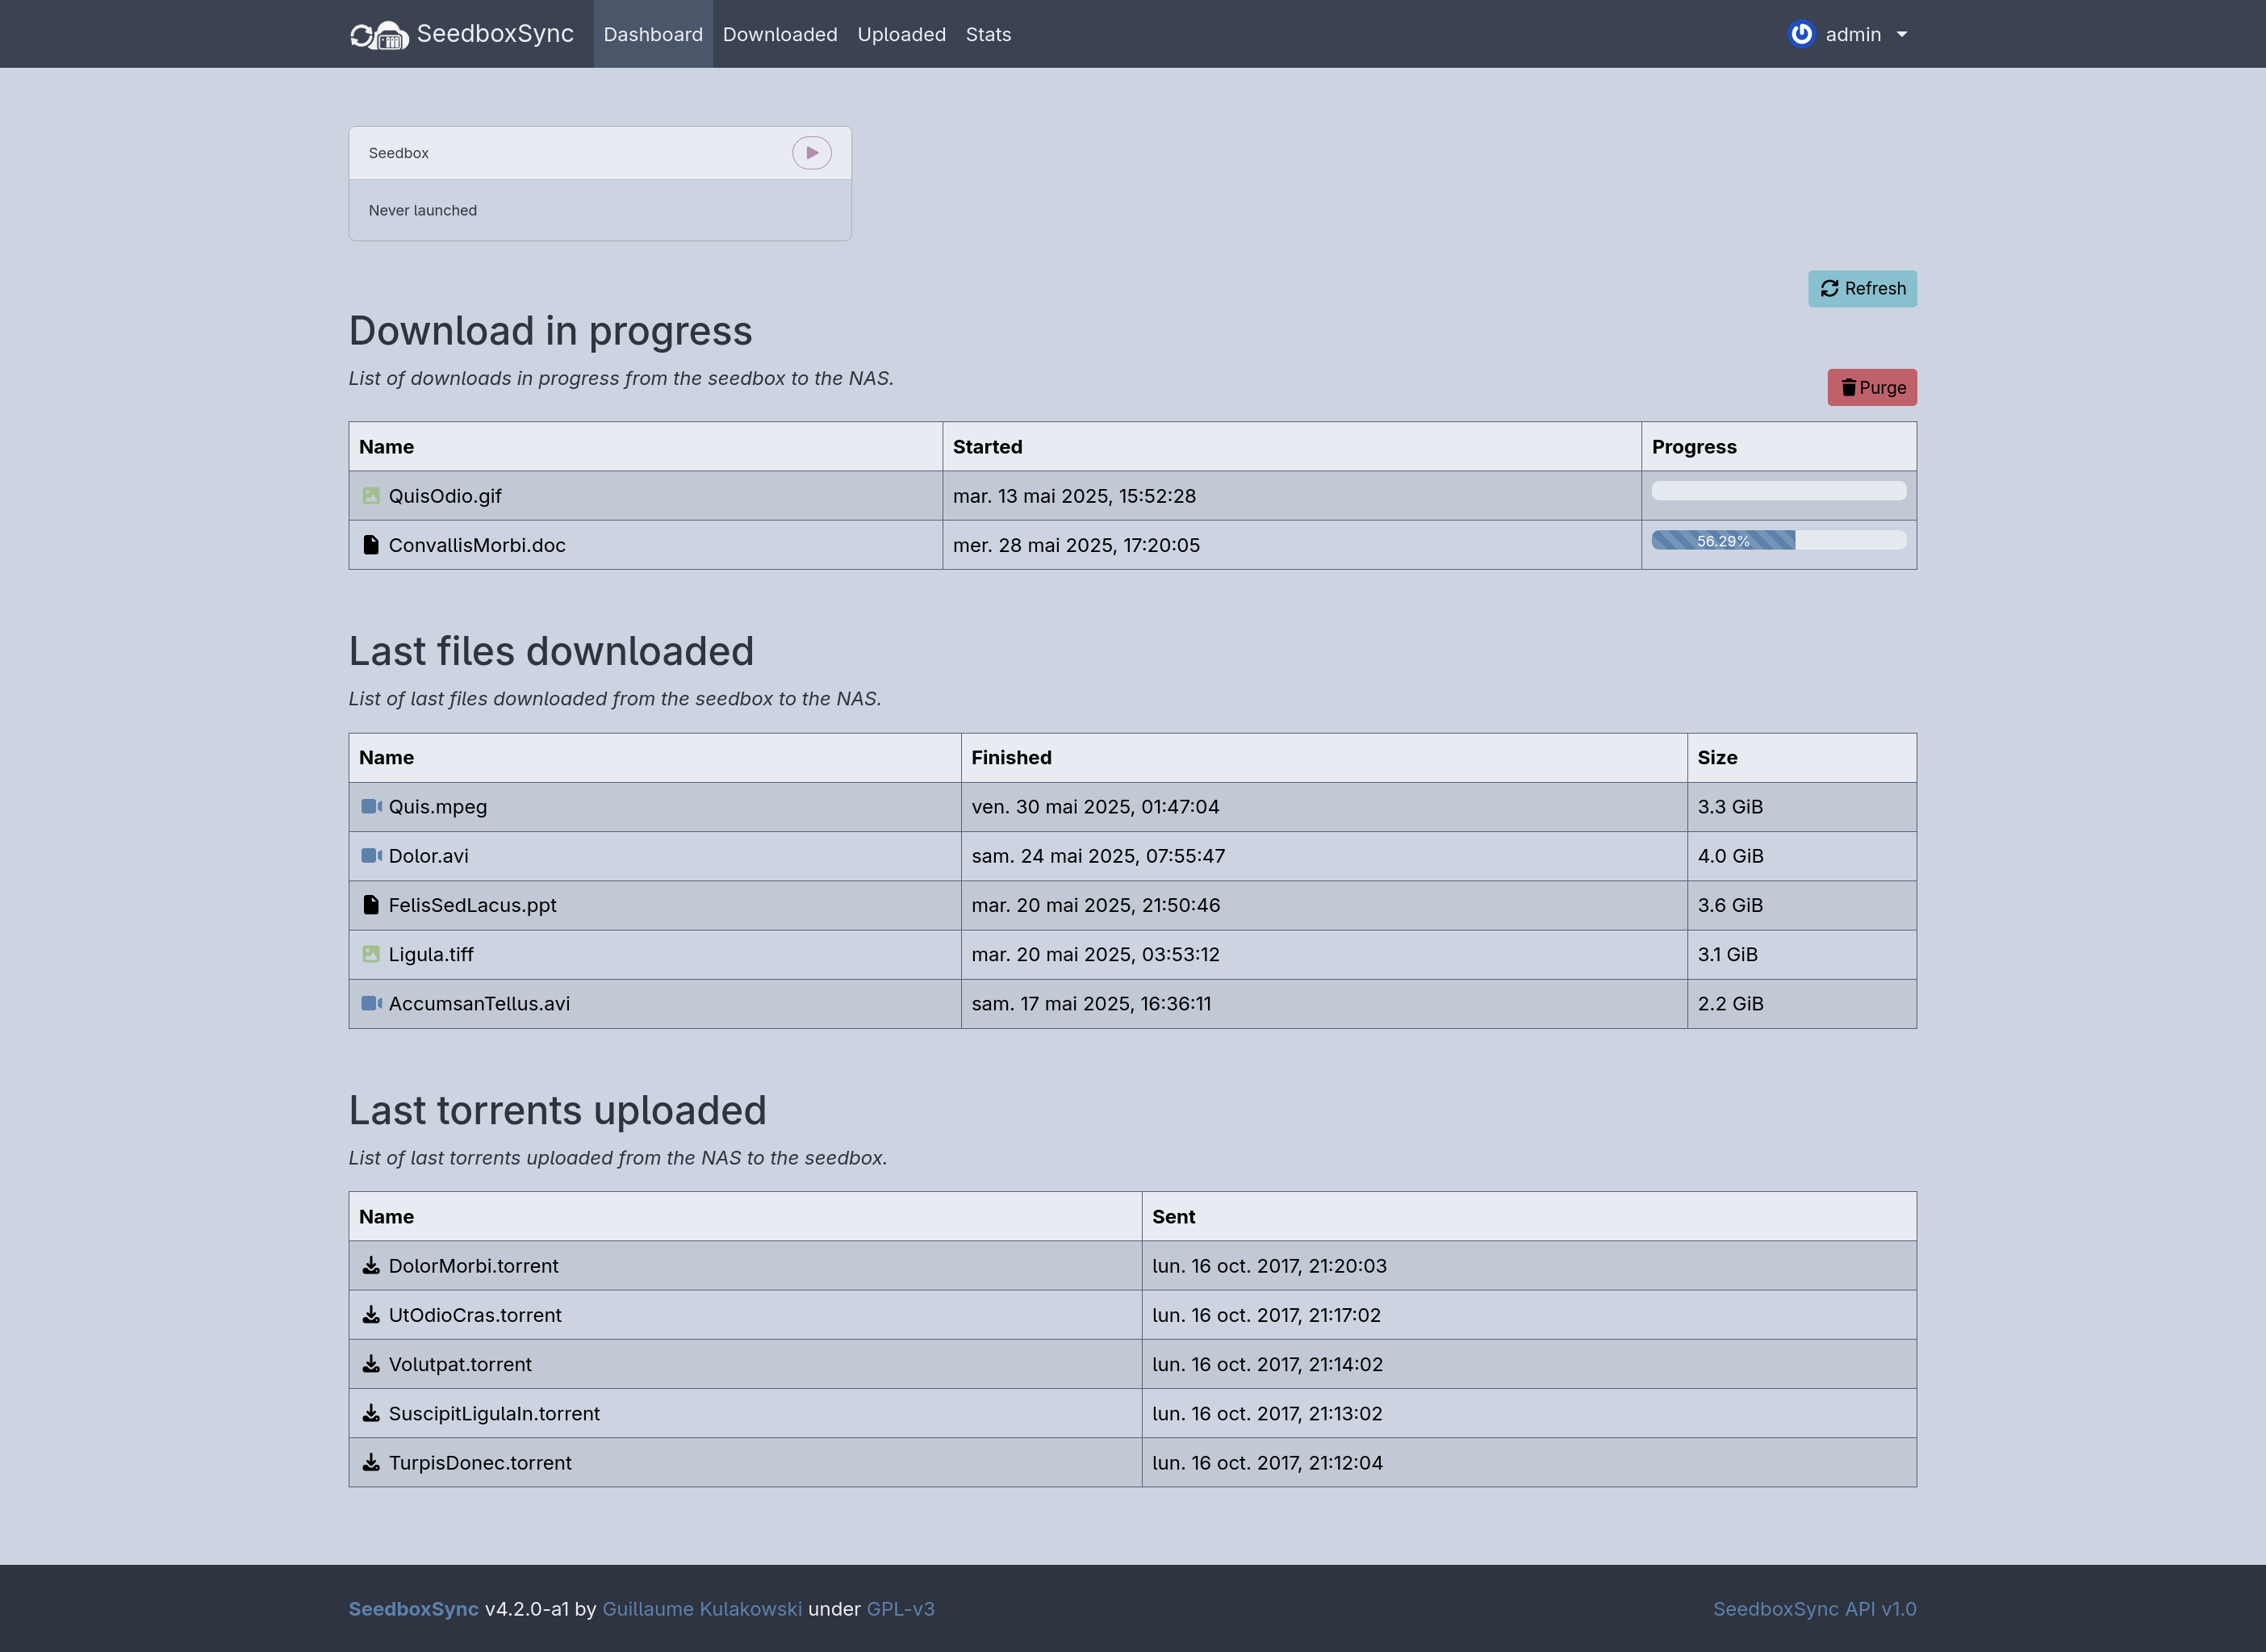The image size is (2266, 1652).
Task: Click the image icon beside QuisOdio.gif
Action: point(371,496)
